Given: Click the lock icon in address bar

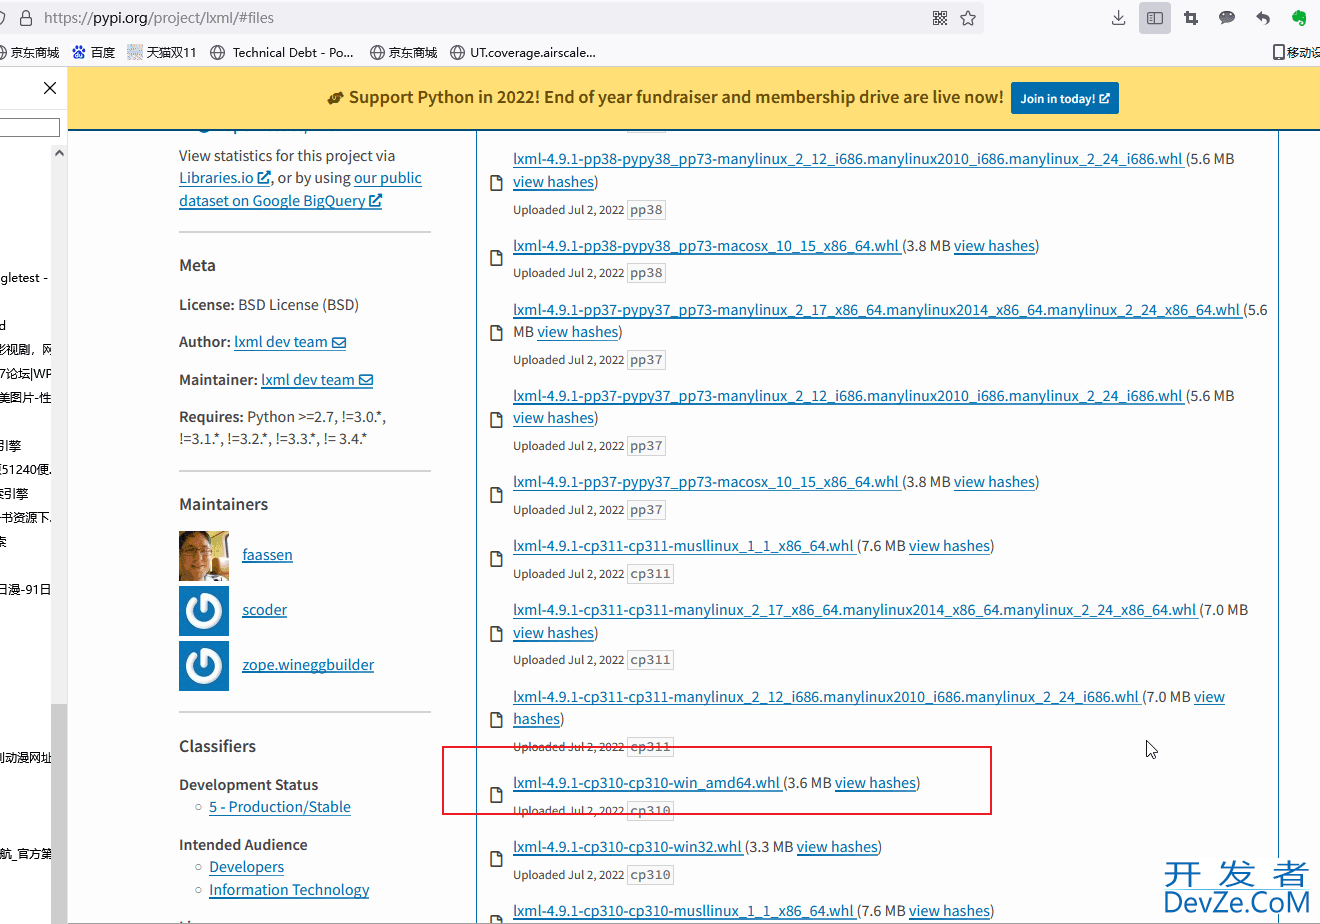Looking at the screenshot, I should tap(25, 18).
